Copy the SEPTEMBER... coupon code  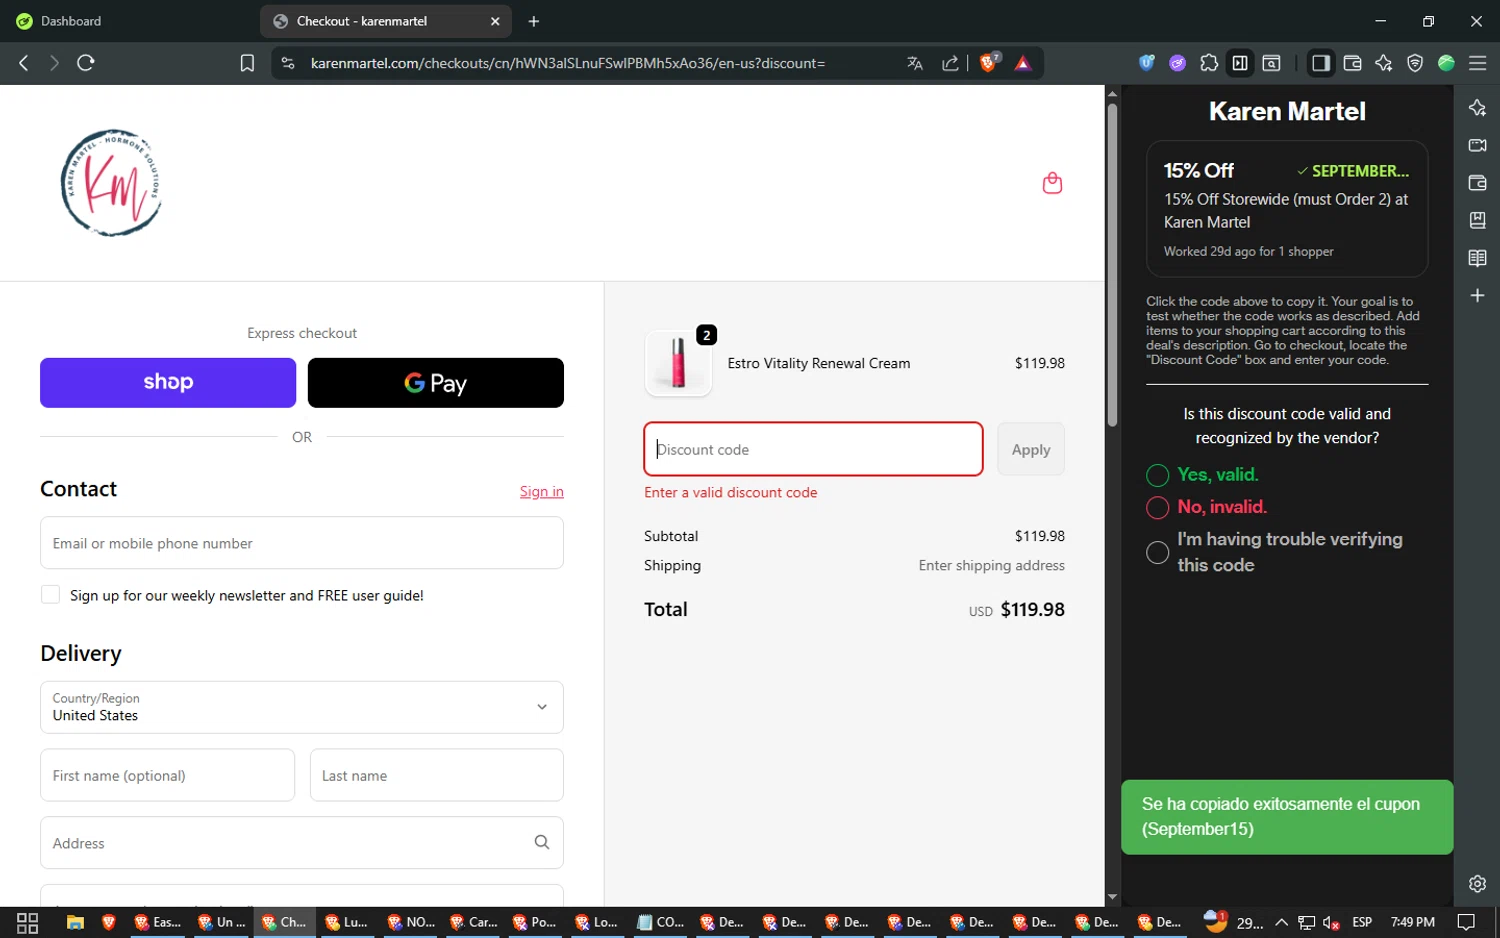(1353, 171)
